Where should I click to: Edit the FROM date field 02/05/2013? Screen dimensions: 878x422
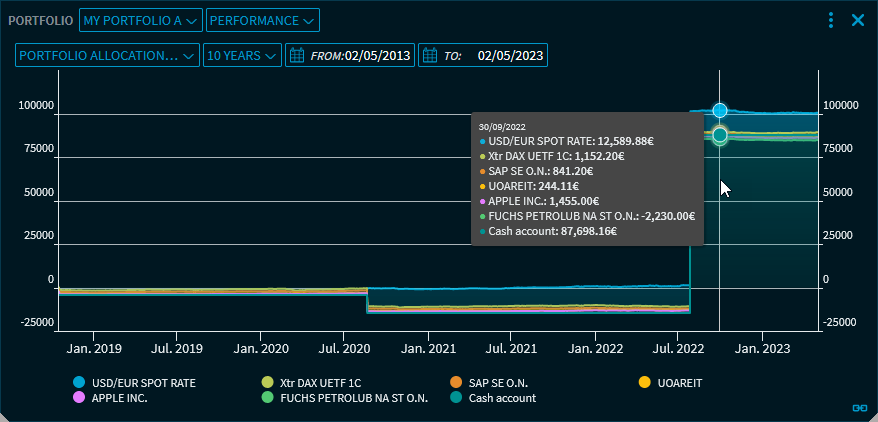click(378, 56)
